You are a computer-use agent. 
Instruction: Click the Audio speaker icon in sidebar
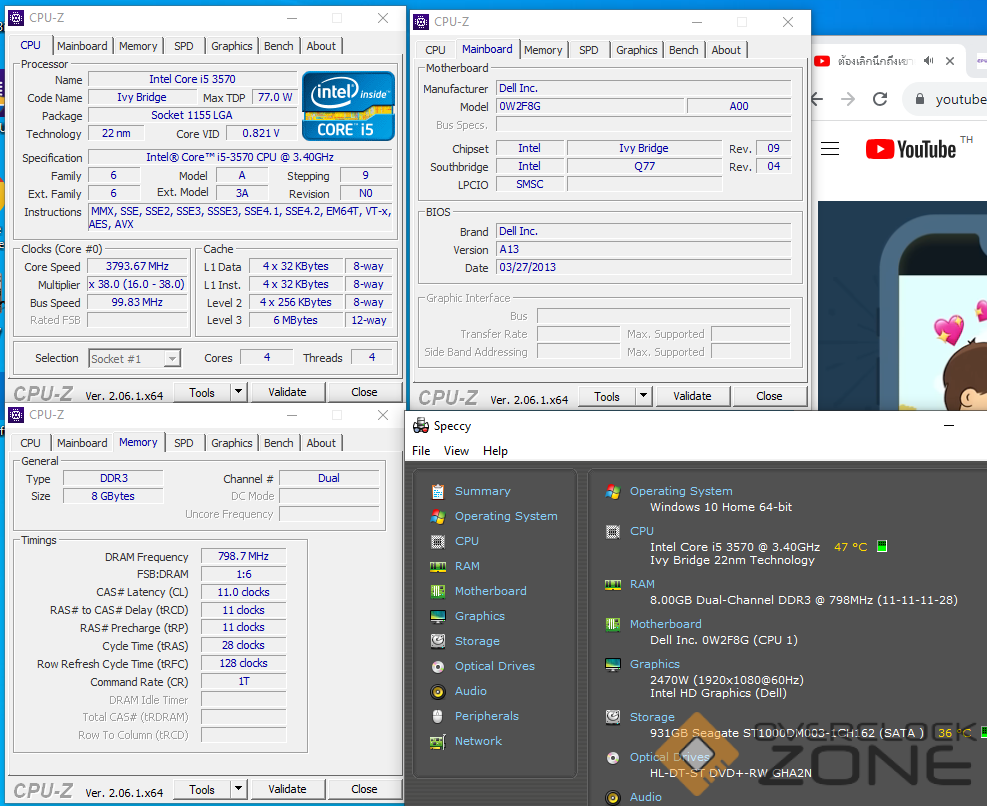pyautogui.click(x=437, y=691)
